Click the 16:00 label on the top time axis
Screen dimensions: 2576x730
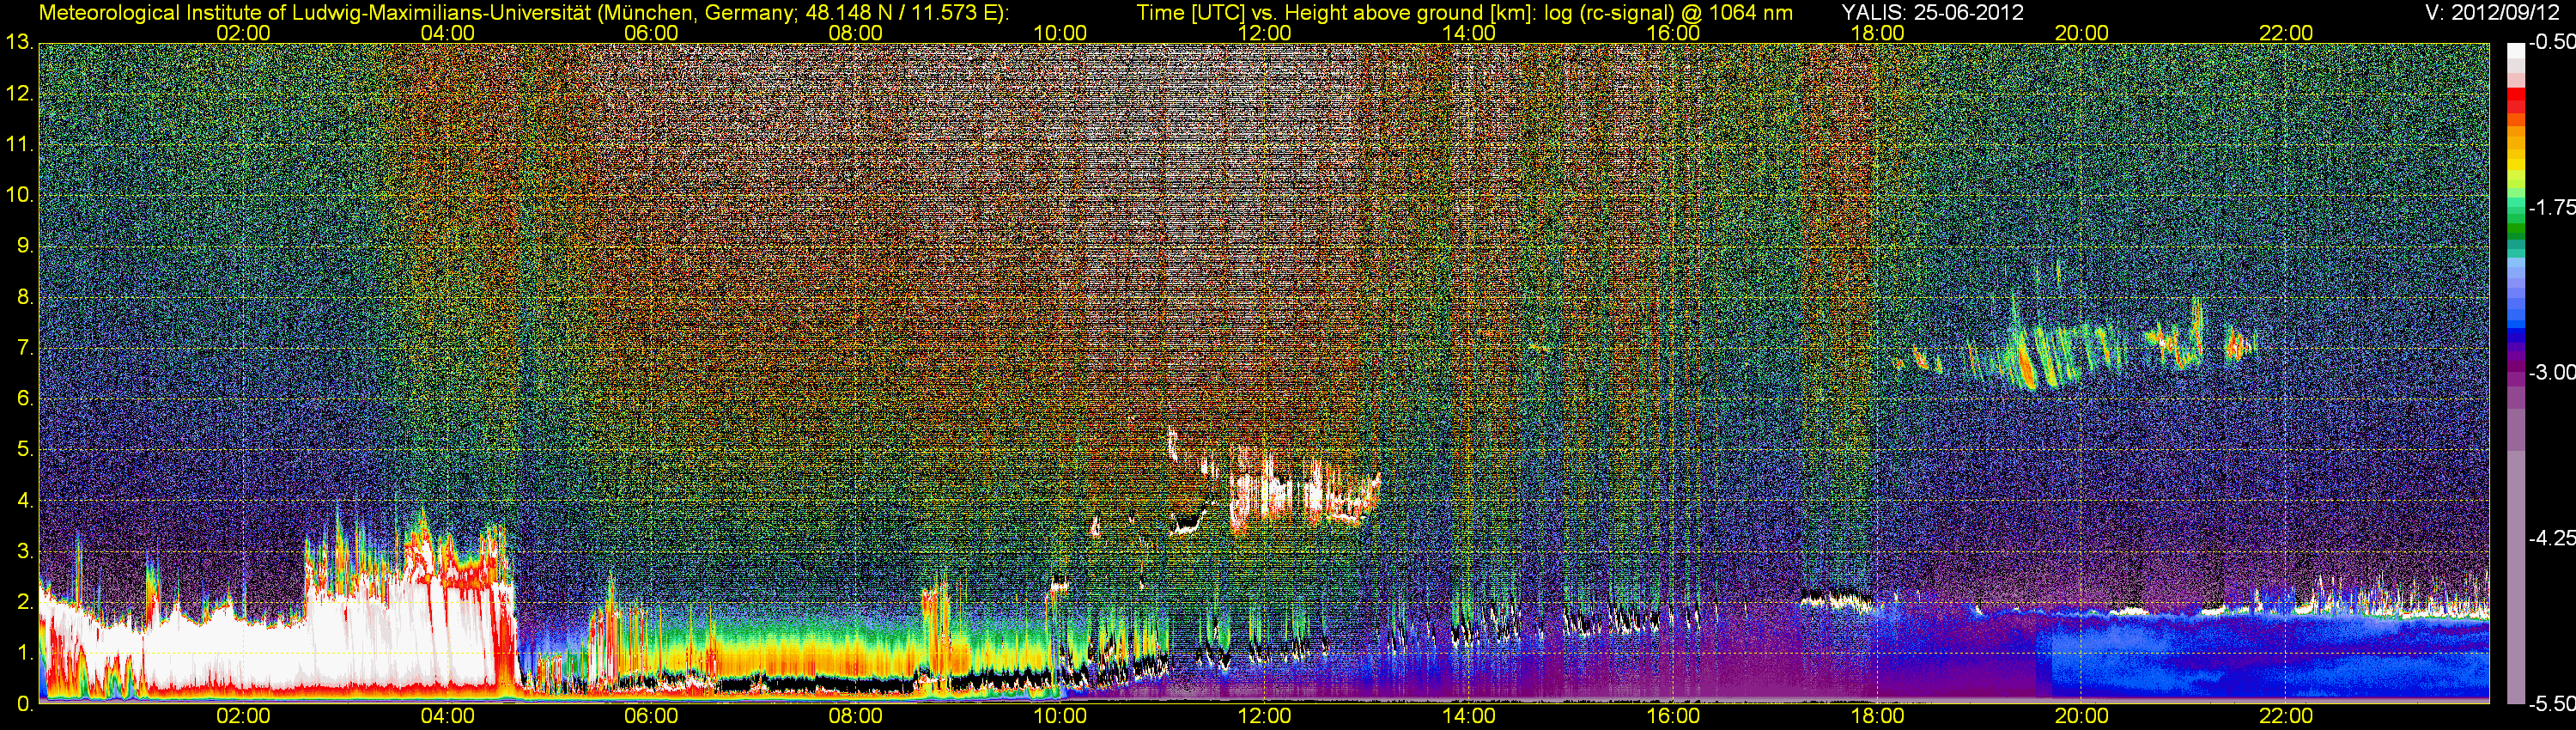coord(1673,33)
